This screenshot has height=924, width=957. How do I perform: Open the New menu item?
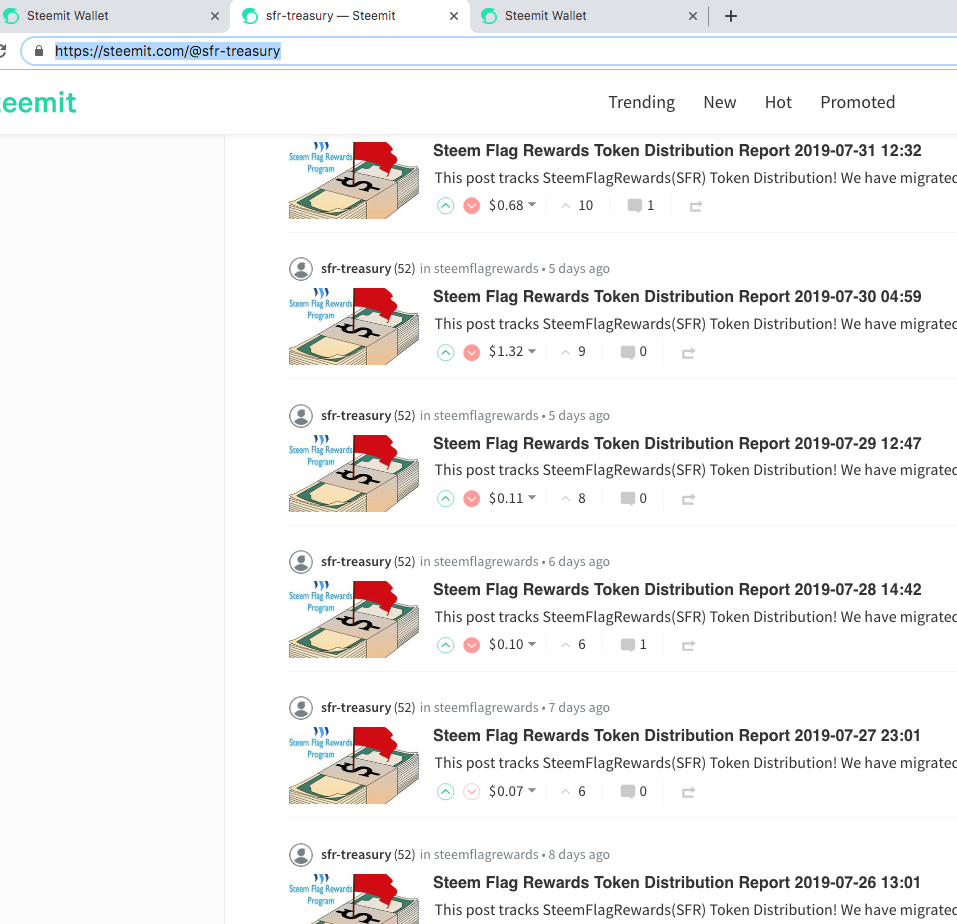pos(720,102)
